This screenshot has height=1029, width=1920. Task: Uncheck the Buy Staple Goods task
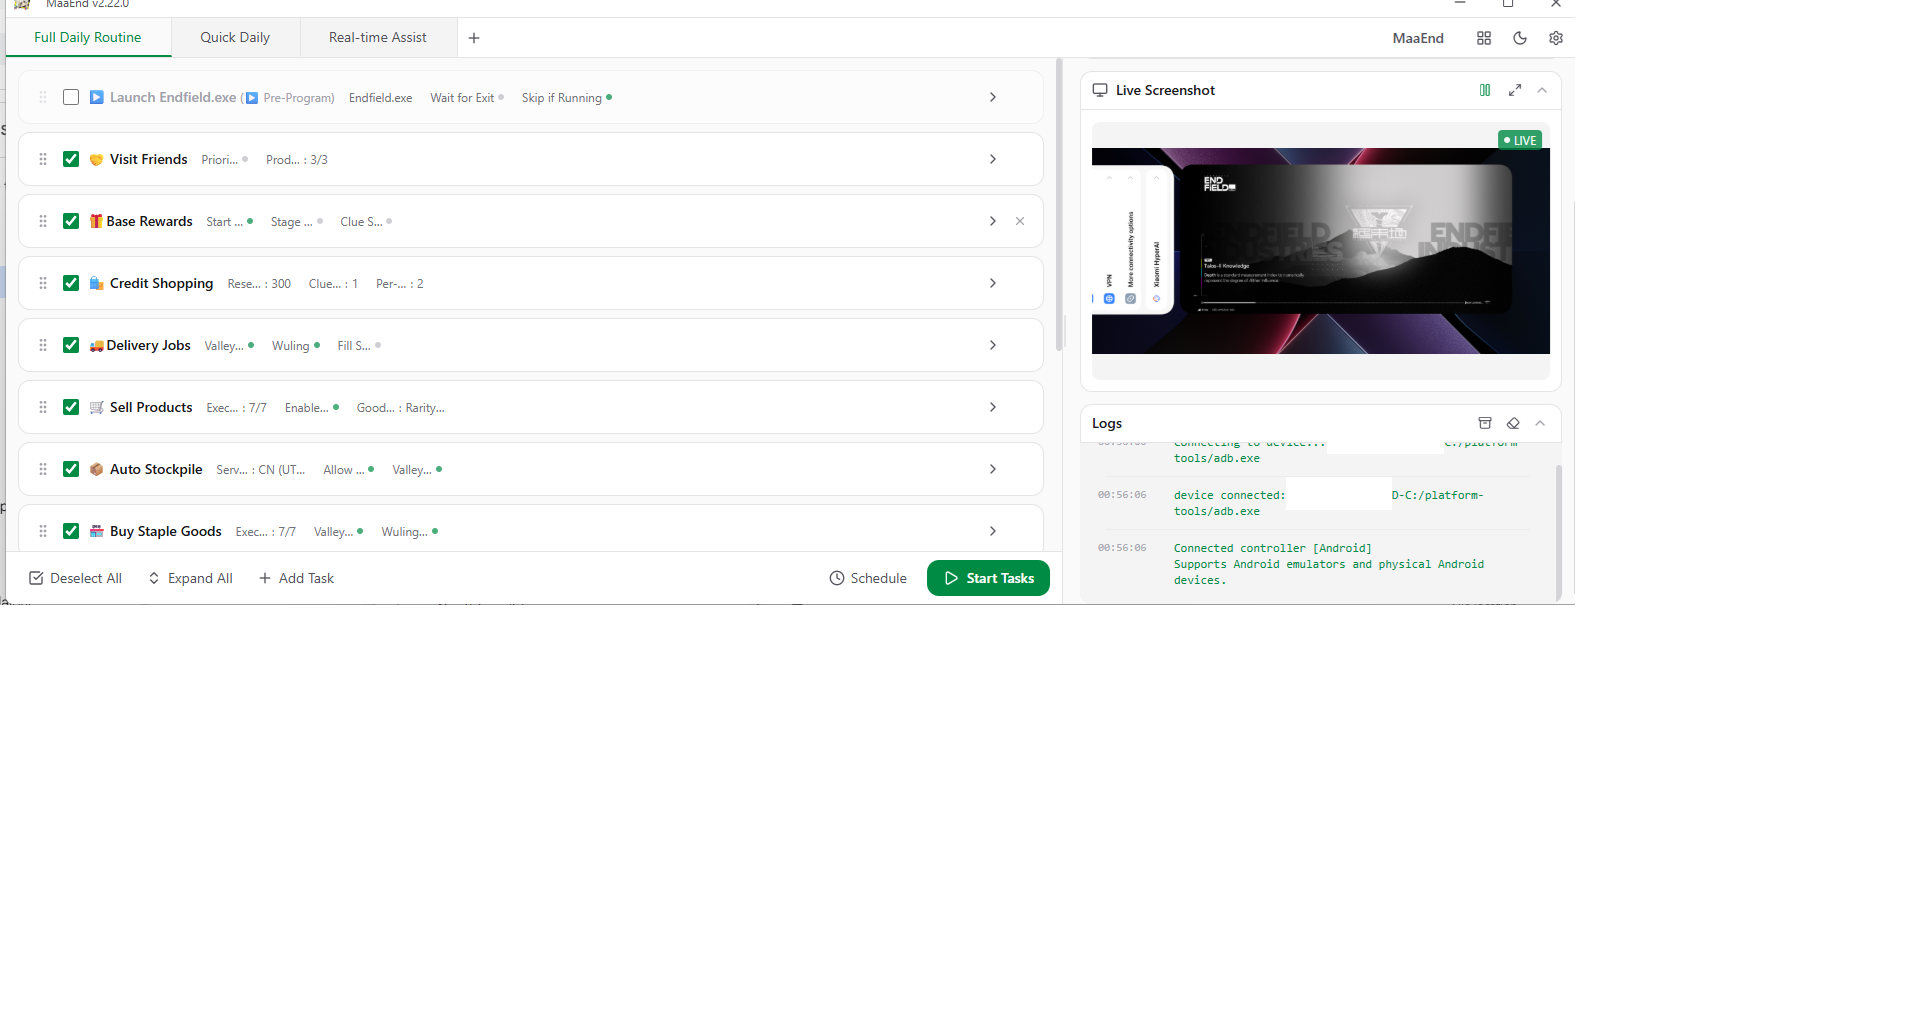click(x=71, y=531)
